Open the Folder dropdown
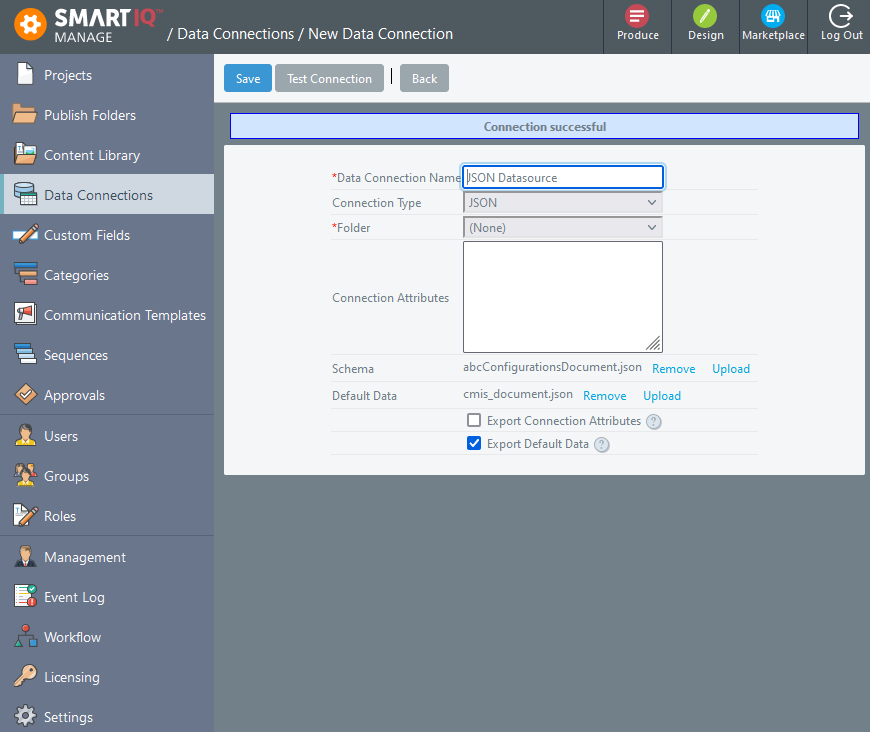The image size is (870, 732). tap(563, 228)
